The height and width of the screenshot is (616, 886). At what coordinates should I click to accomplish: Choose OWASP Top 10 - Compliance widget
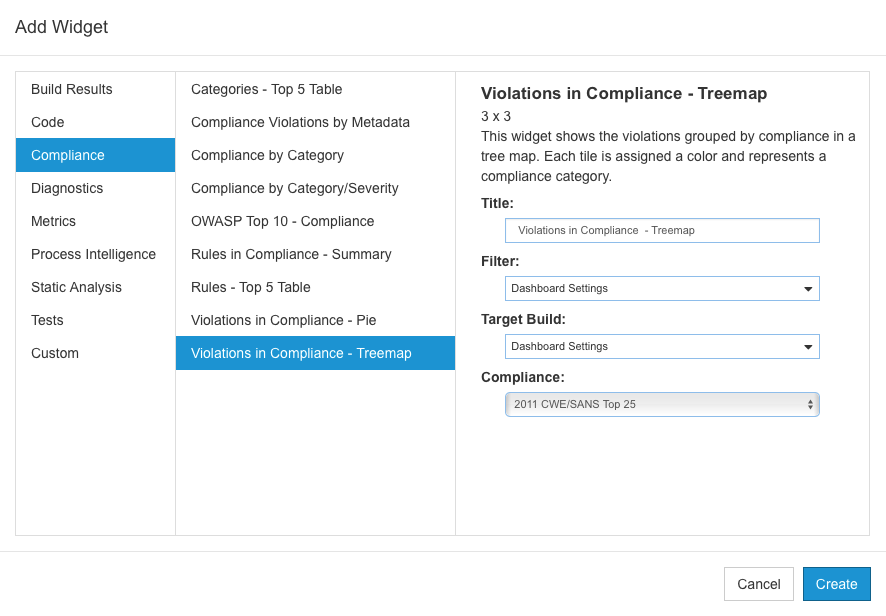tap(315, 221)
